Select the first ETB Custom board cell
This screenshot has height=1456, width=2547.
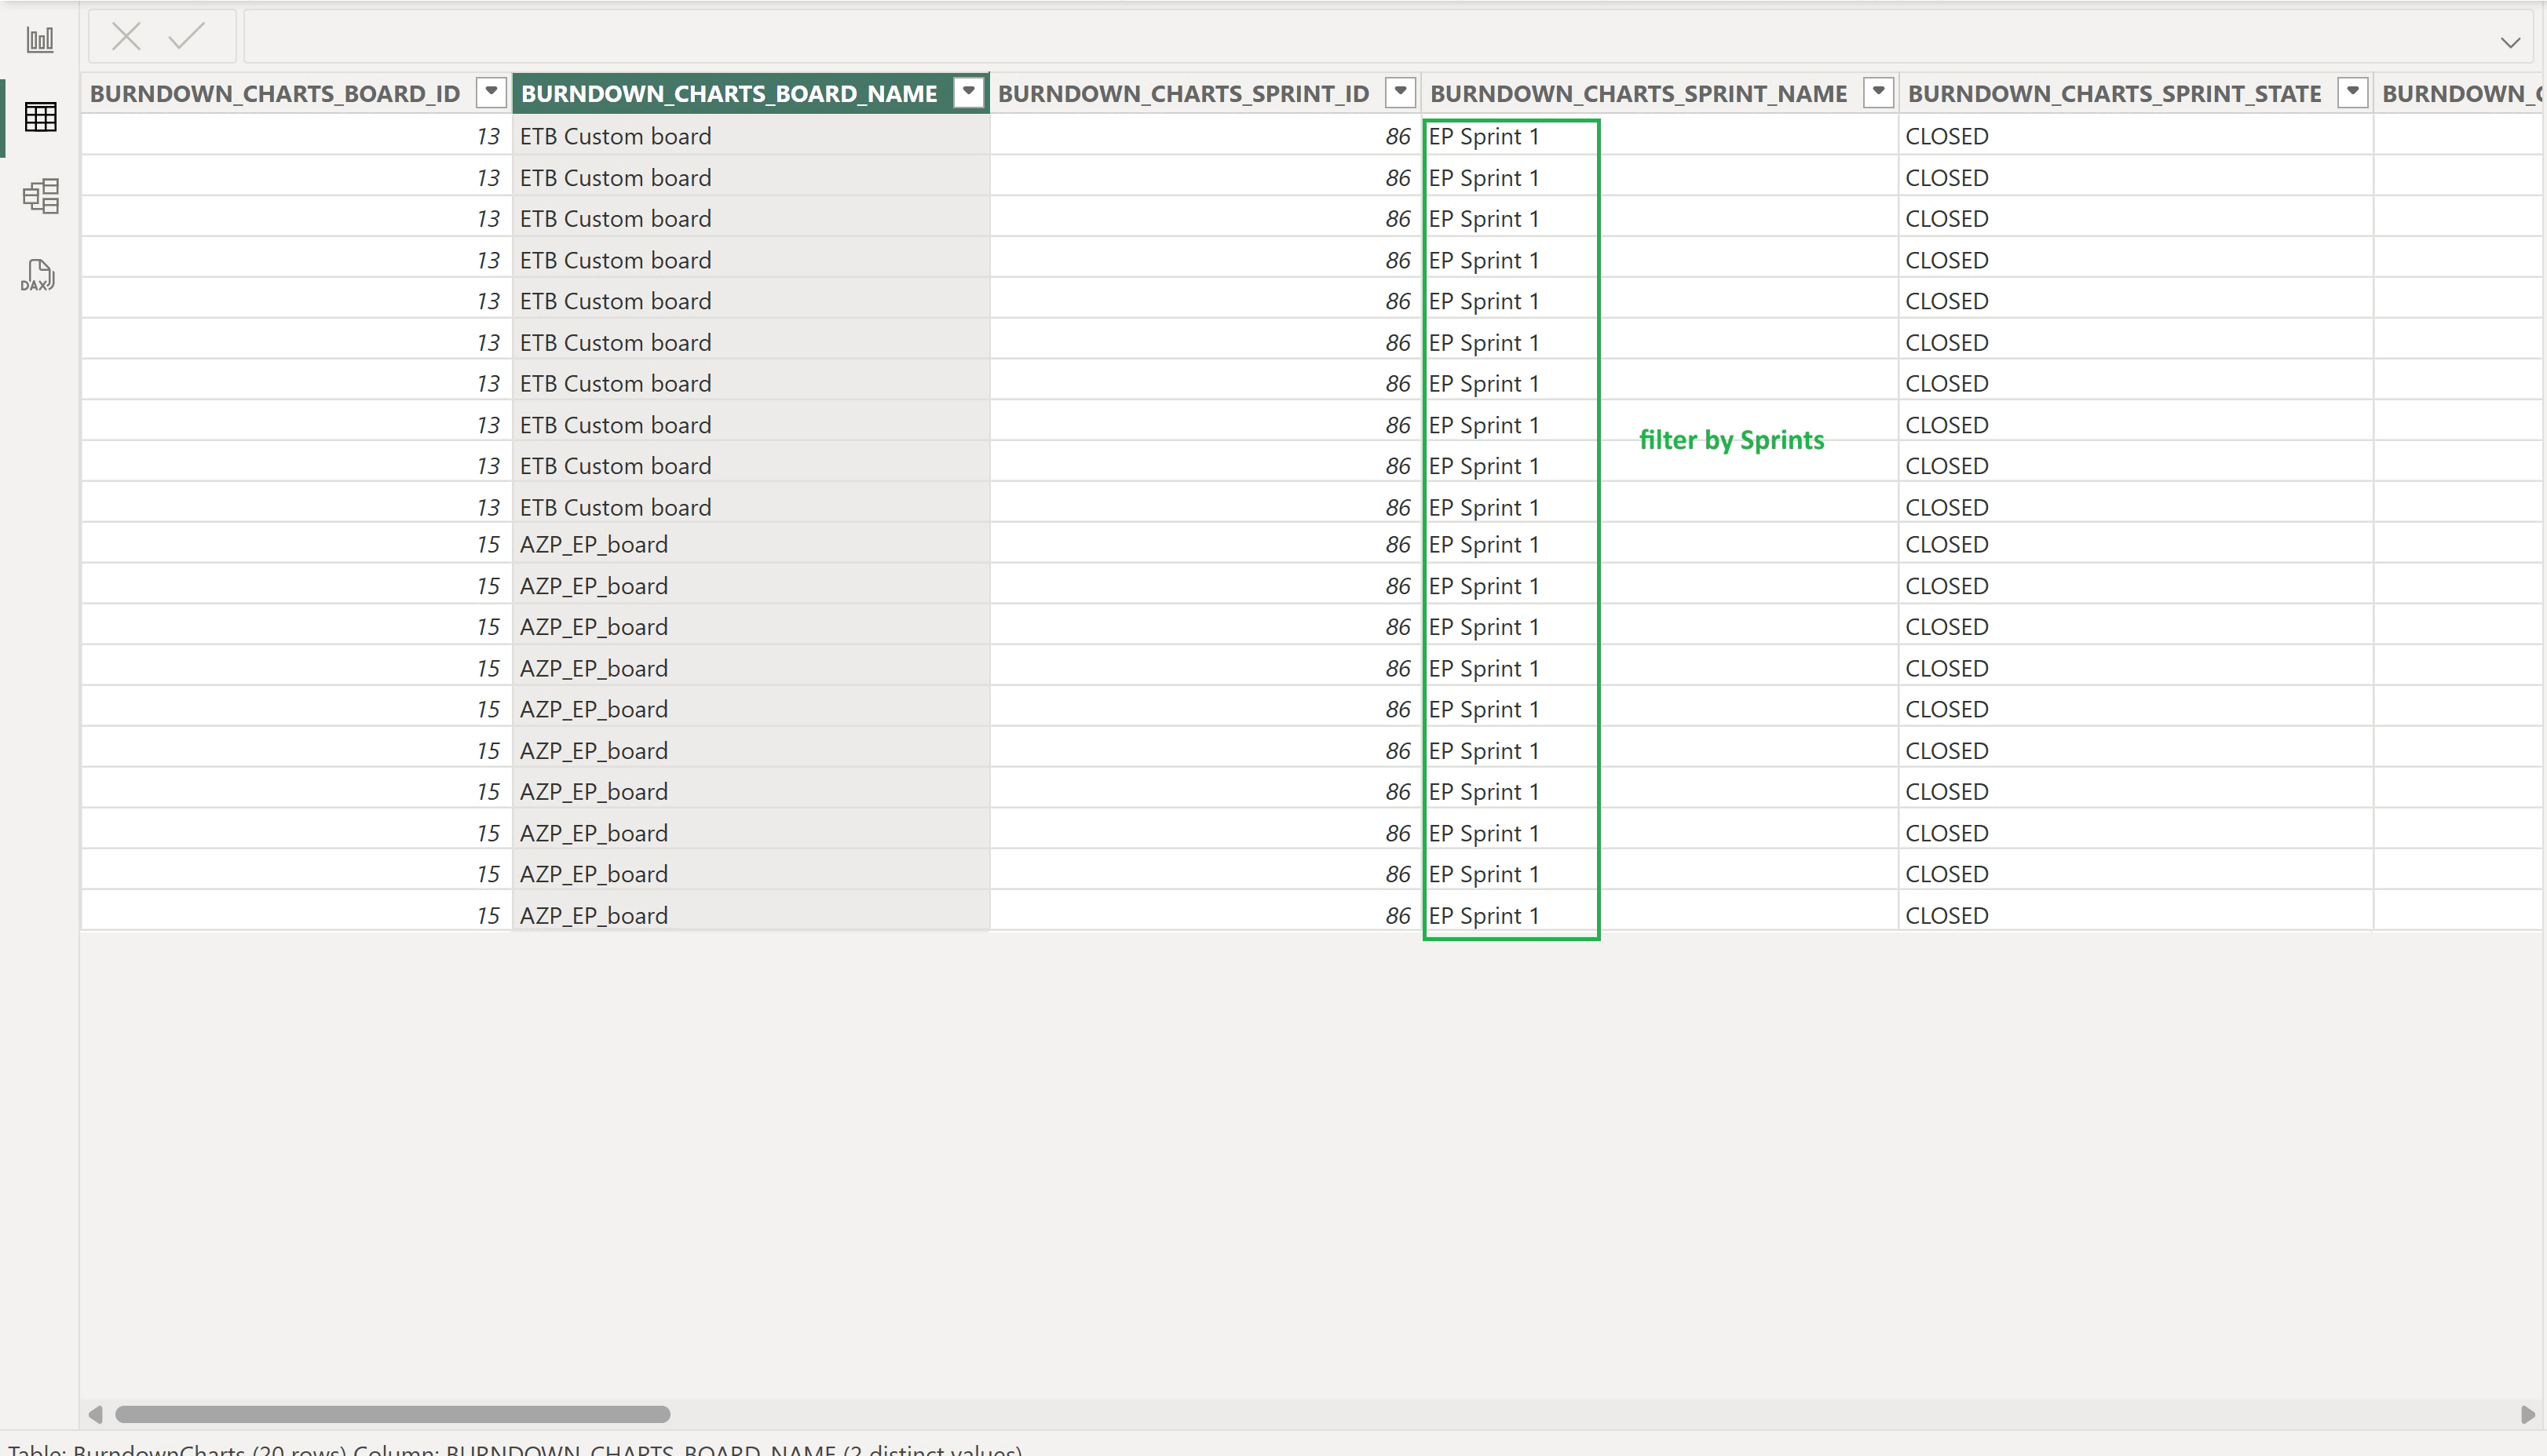(x=616, y=136)
